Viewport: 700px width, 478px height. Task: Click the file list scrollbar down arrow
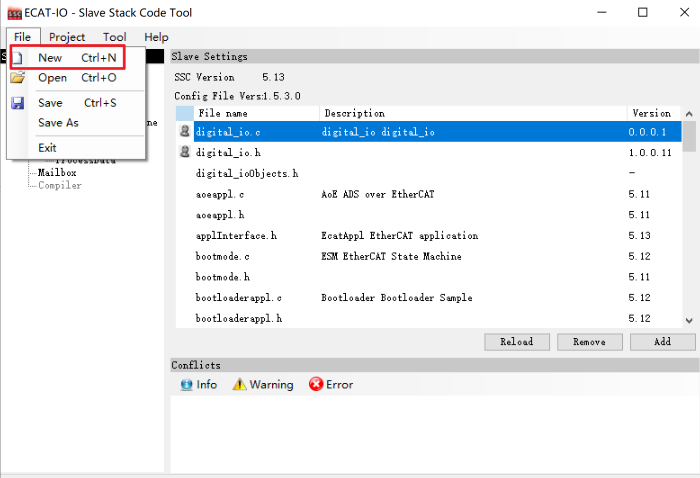tap(690, 320)
